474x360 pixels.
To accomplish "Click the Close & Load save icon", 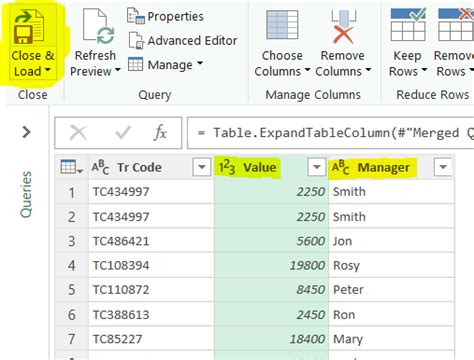I will pos(29,27).
